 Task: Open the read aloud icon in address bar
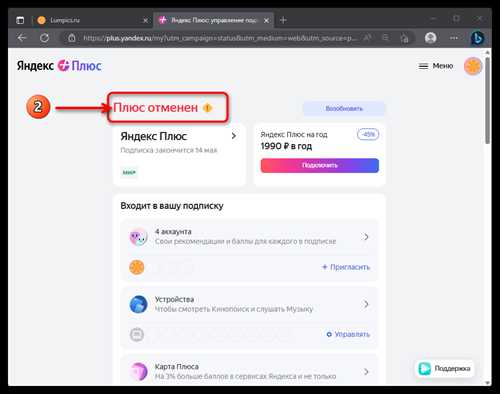(x=367, y=38)
